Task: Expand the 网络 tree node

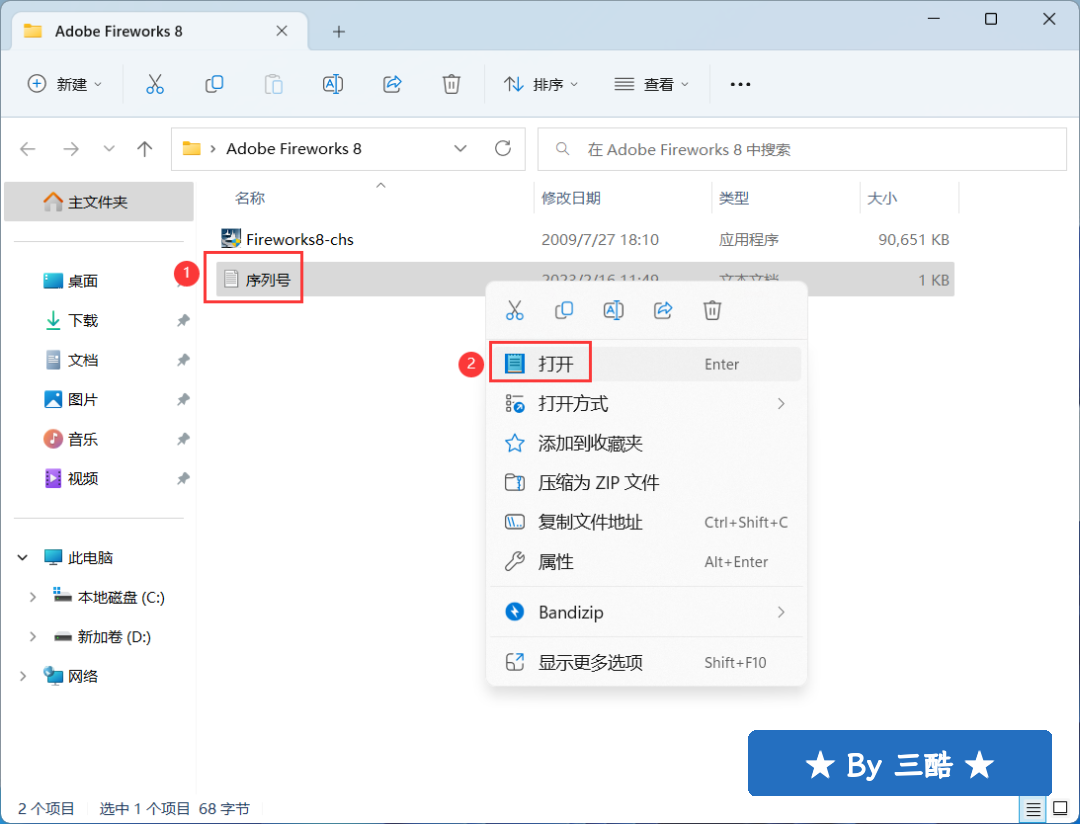Action: (23, 677)
